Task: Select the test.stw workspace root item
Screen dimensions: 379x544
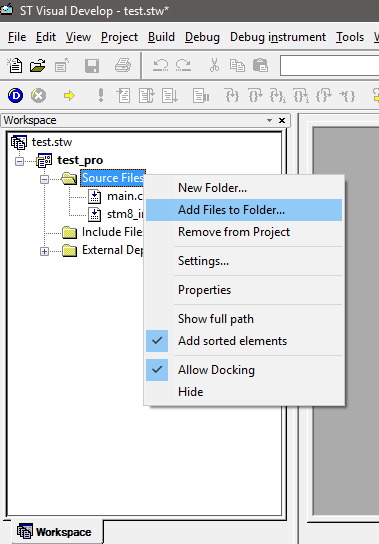Action: [x=52, y=142]
